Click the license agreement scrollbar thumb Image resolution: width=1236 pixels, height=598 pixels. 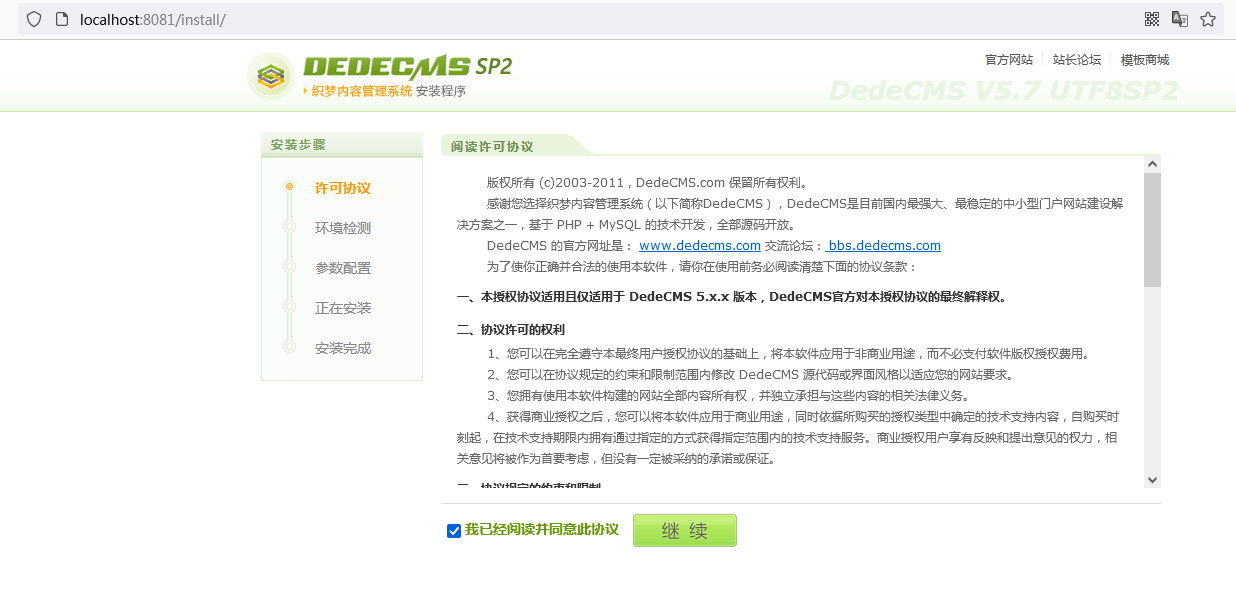tap(1152, 230)
